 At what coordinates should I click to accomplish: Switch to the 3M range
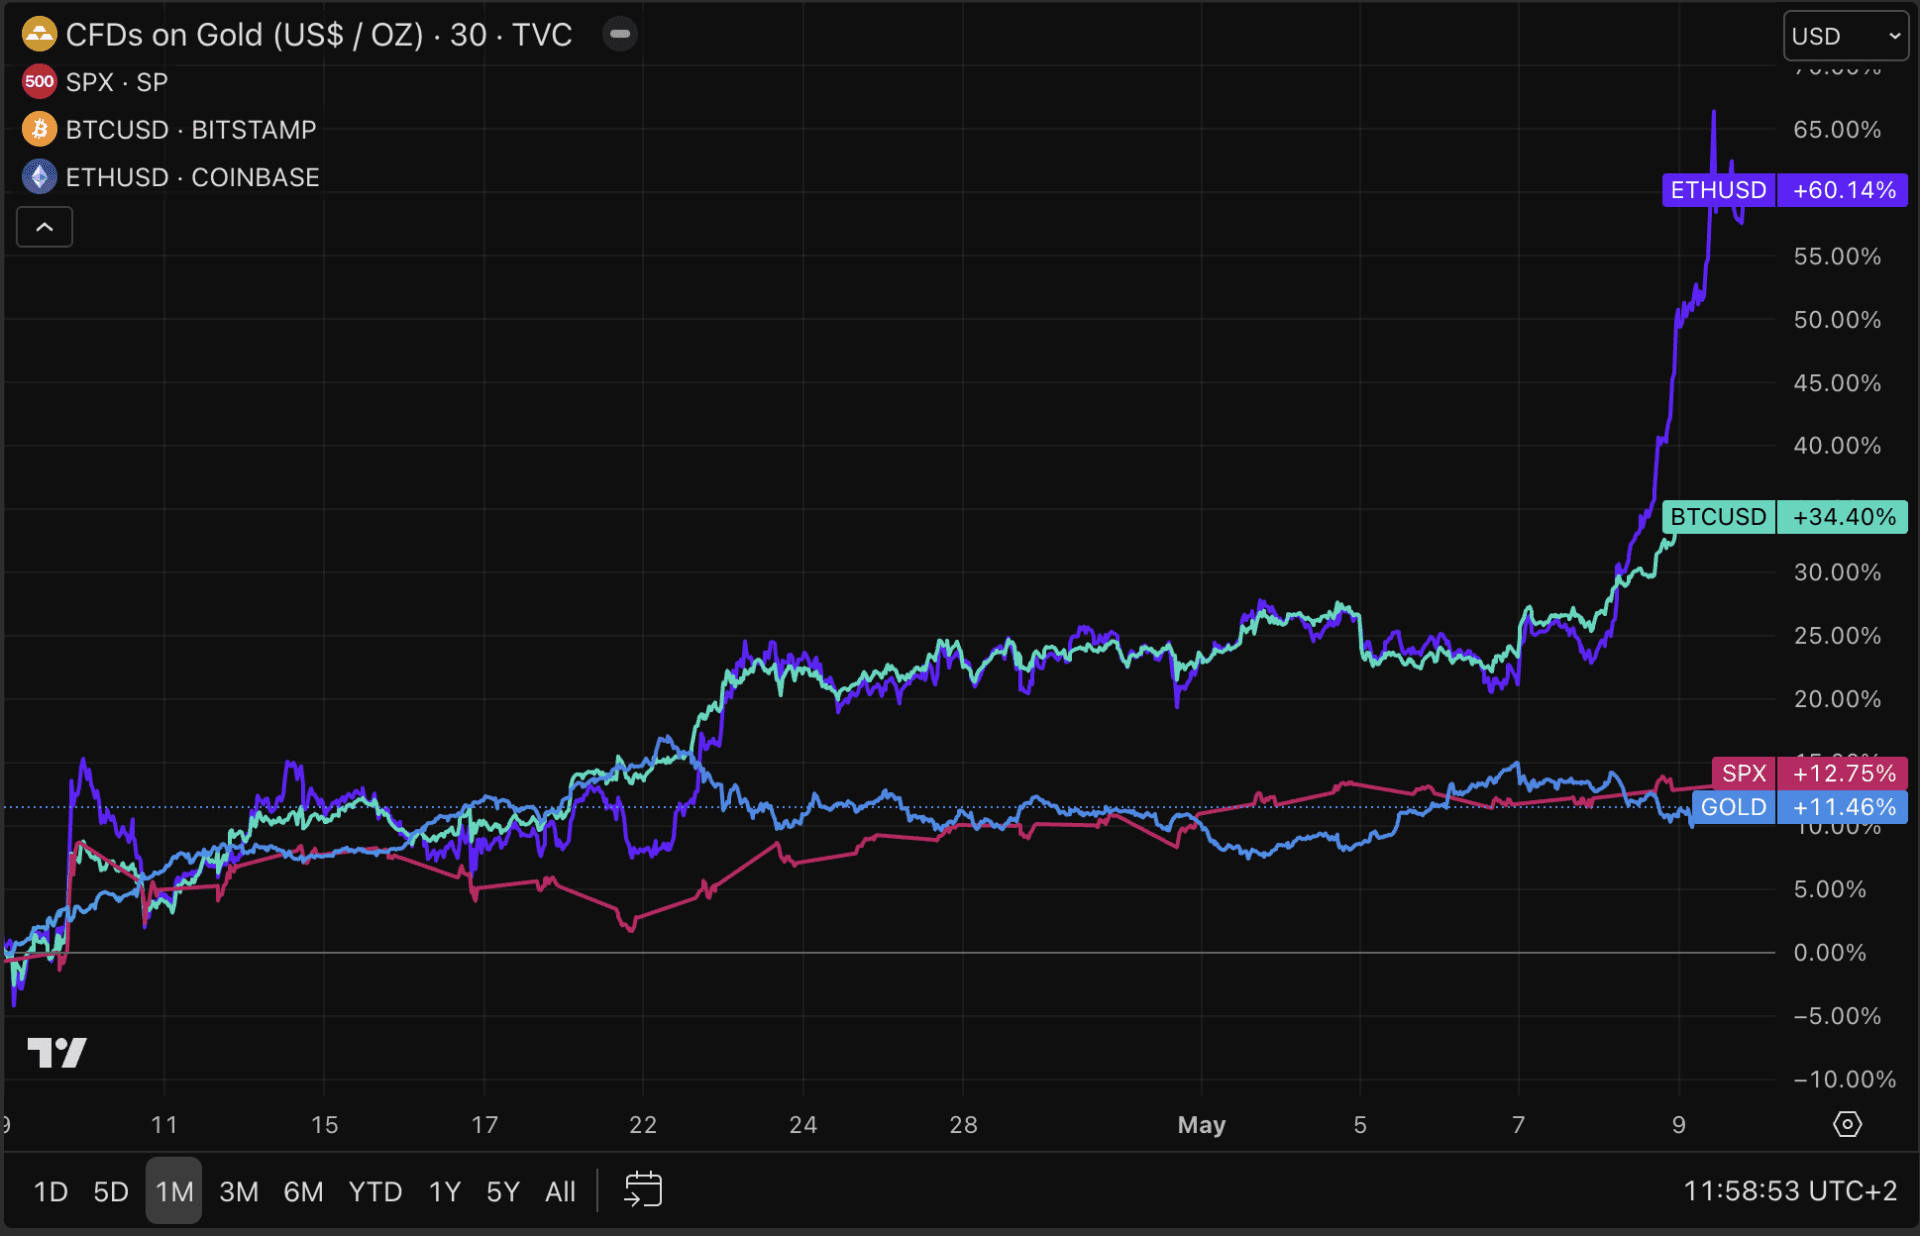239,1191
